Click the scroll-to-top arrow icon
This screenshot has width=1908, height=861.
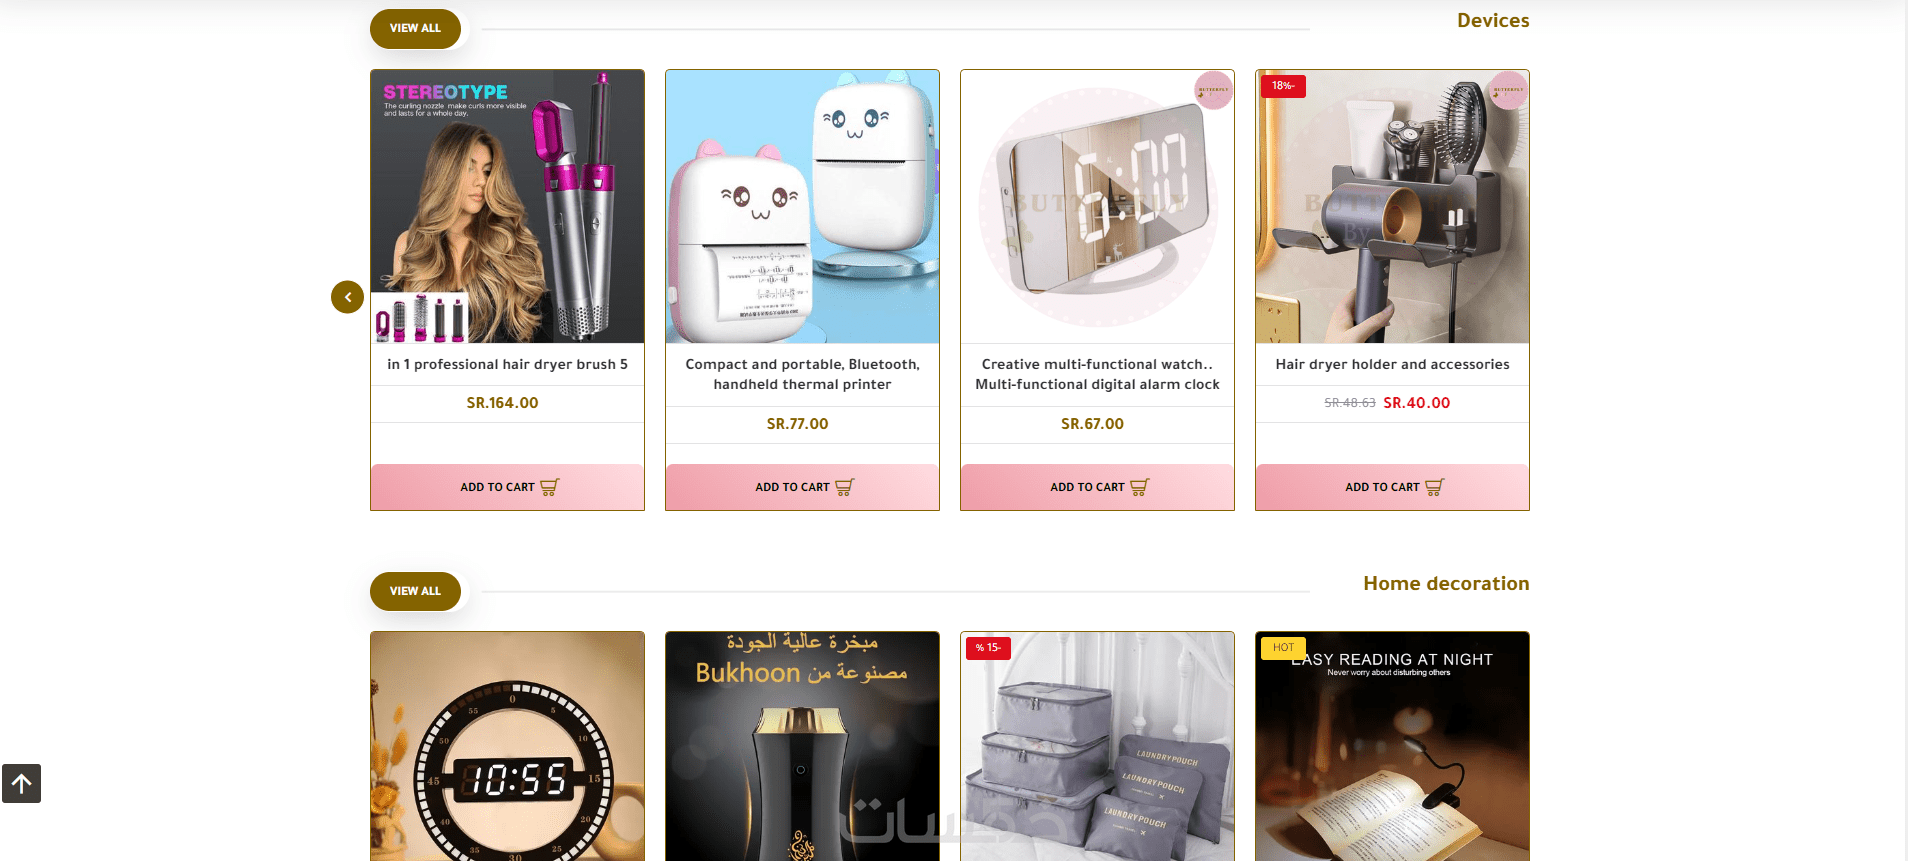coord(21,783)
